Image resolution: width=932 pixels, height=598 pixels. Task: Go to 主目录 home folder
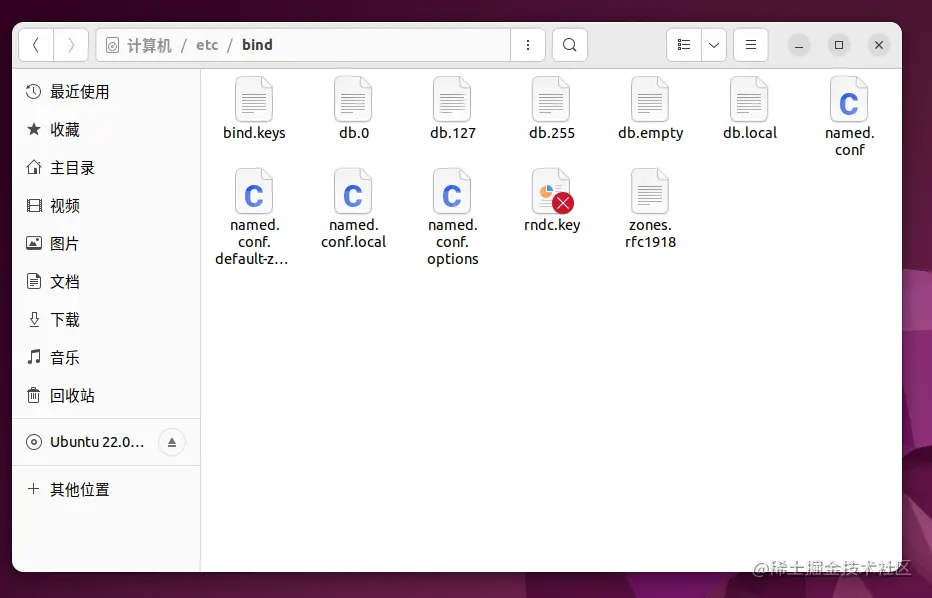106,168
